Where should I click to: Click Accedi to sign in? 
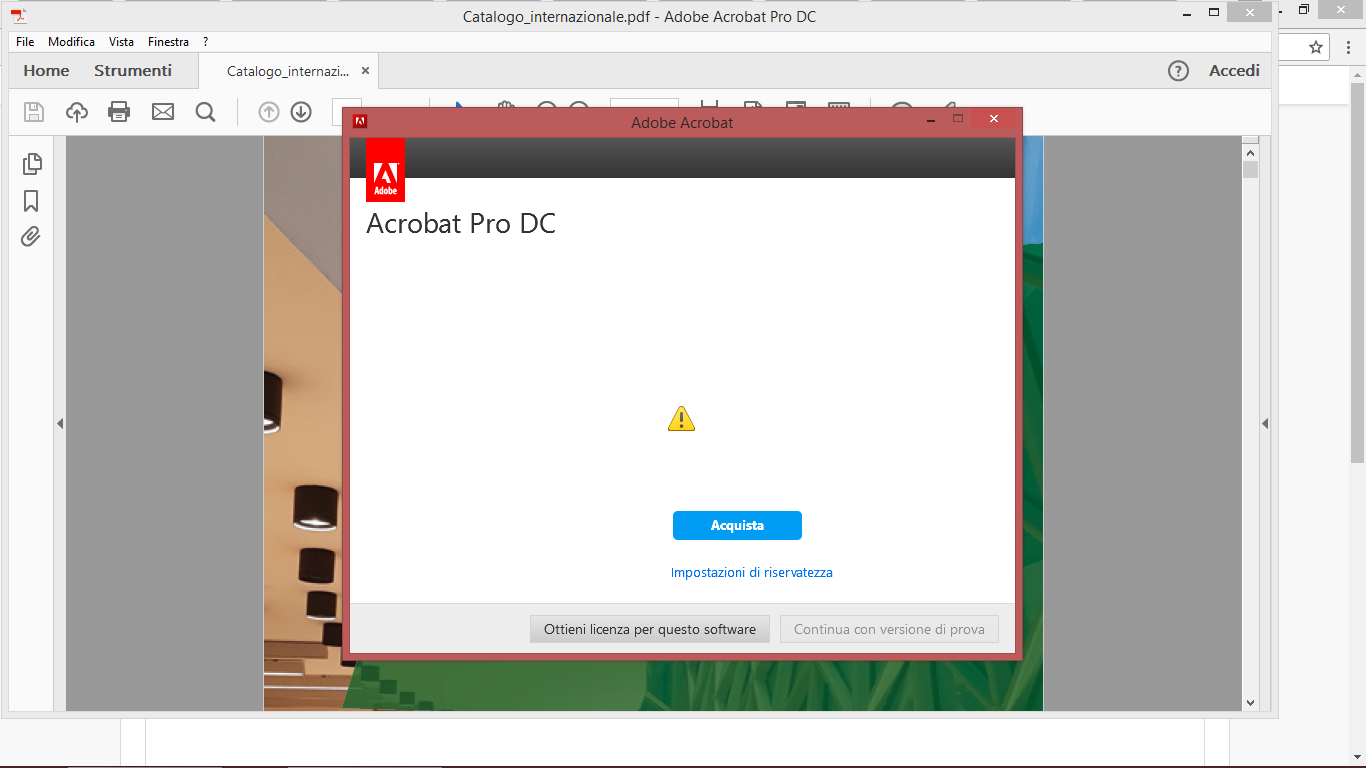click(x=1234, y=71)
